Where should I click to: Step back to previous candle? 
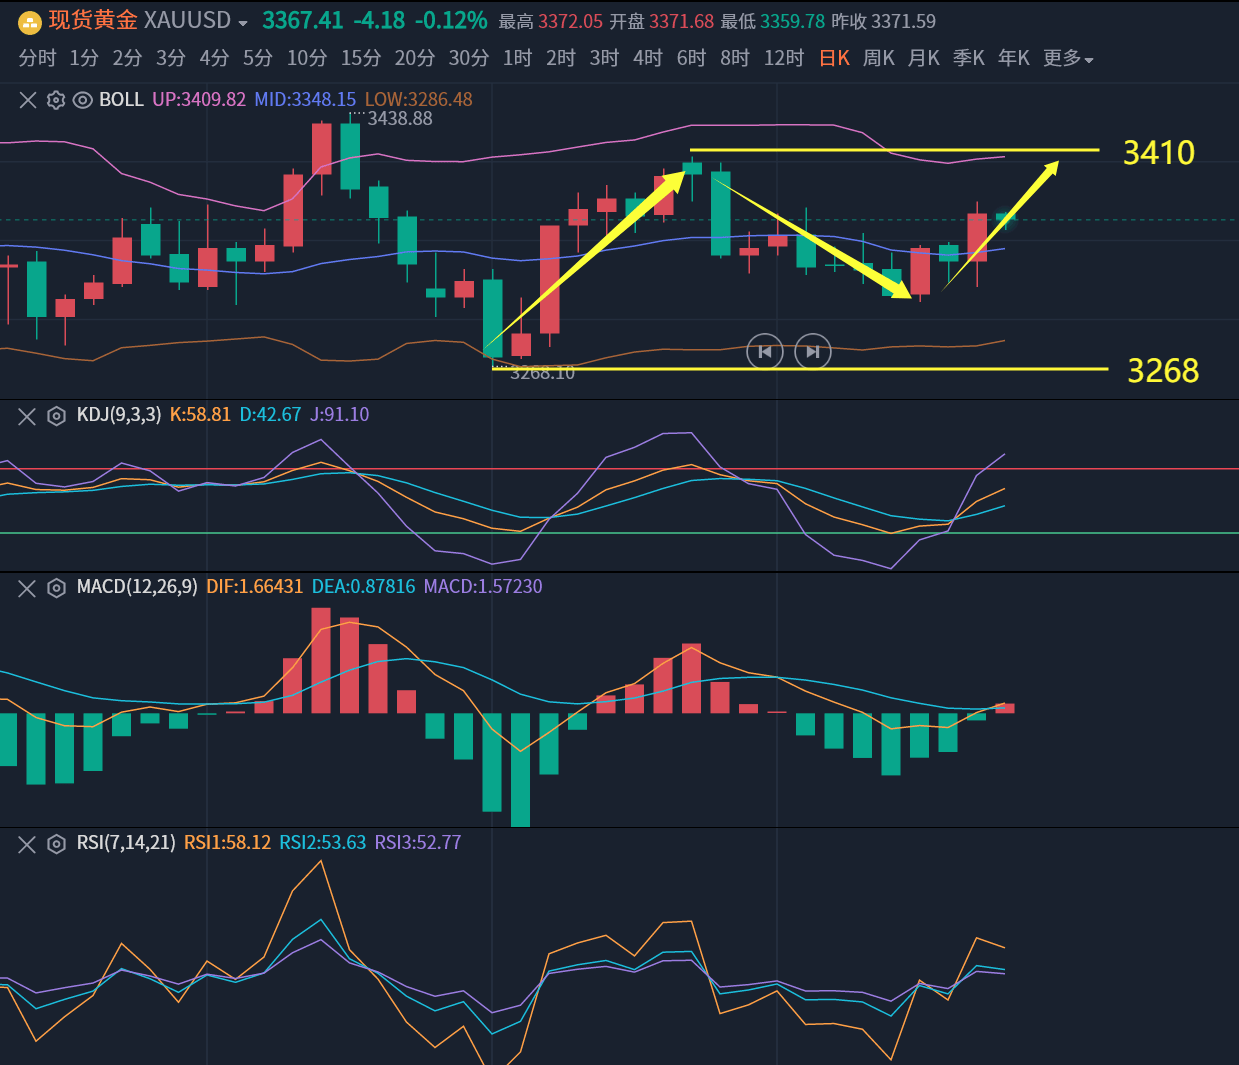pos(765,351)
